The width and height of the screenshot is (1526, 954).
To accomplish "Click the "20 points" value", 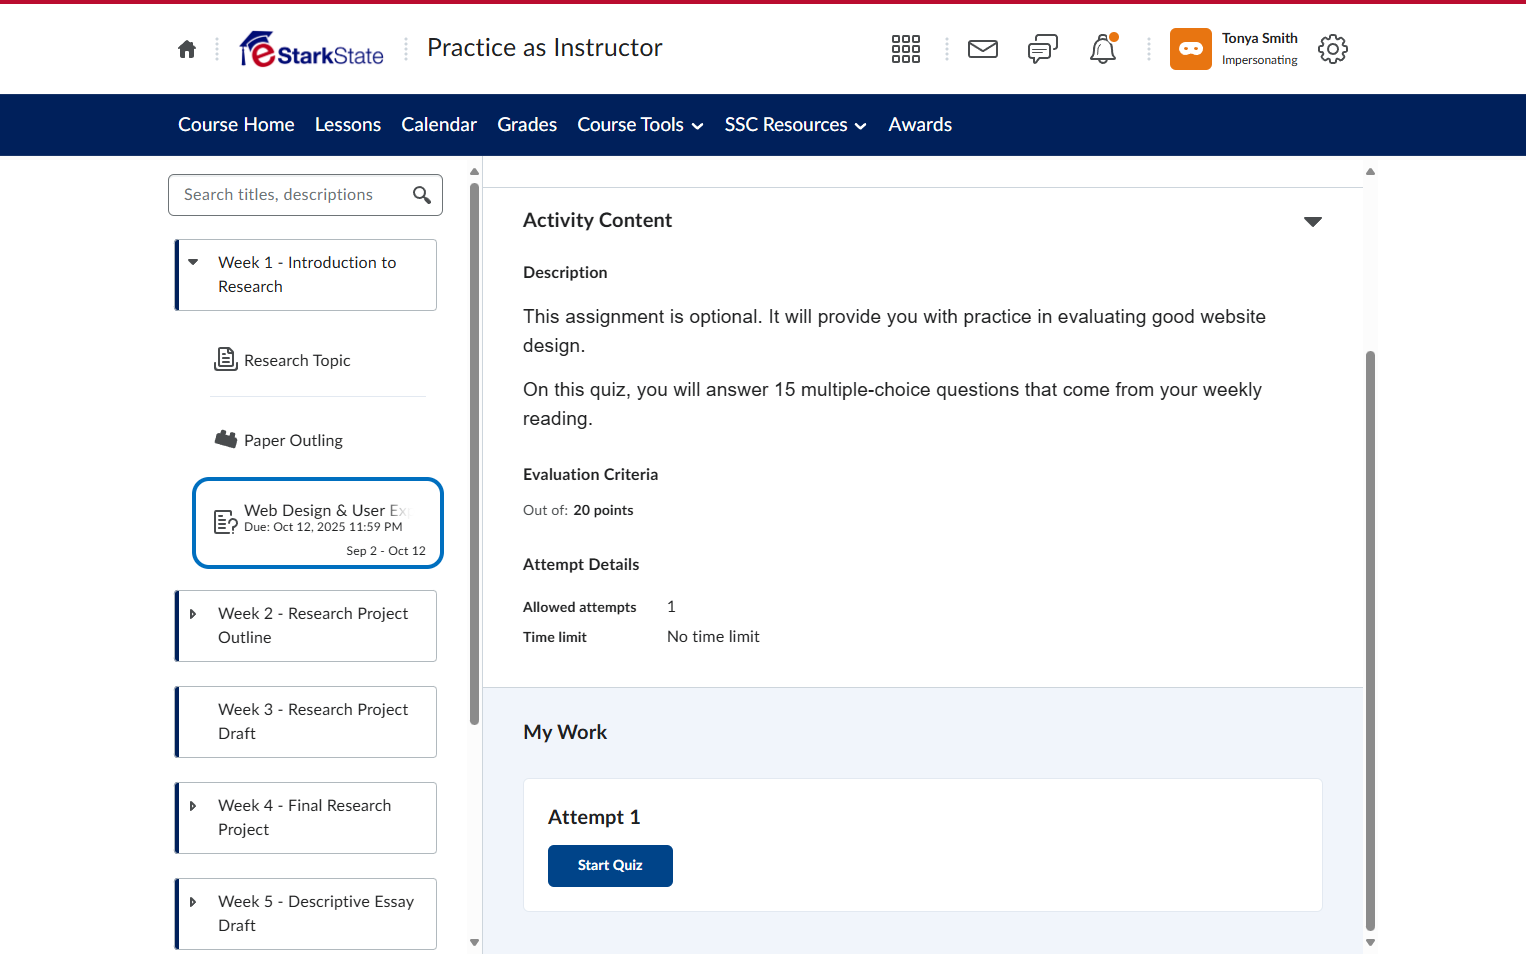I will [603, 510].
